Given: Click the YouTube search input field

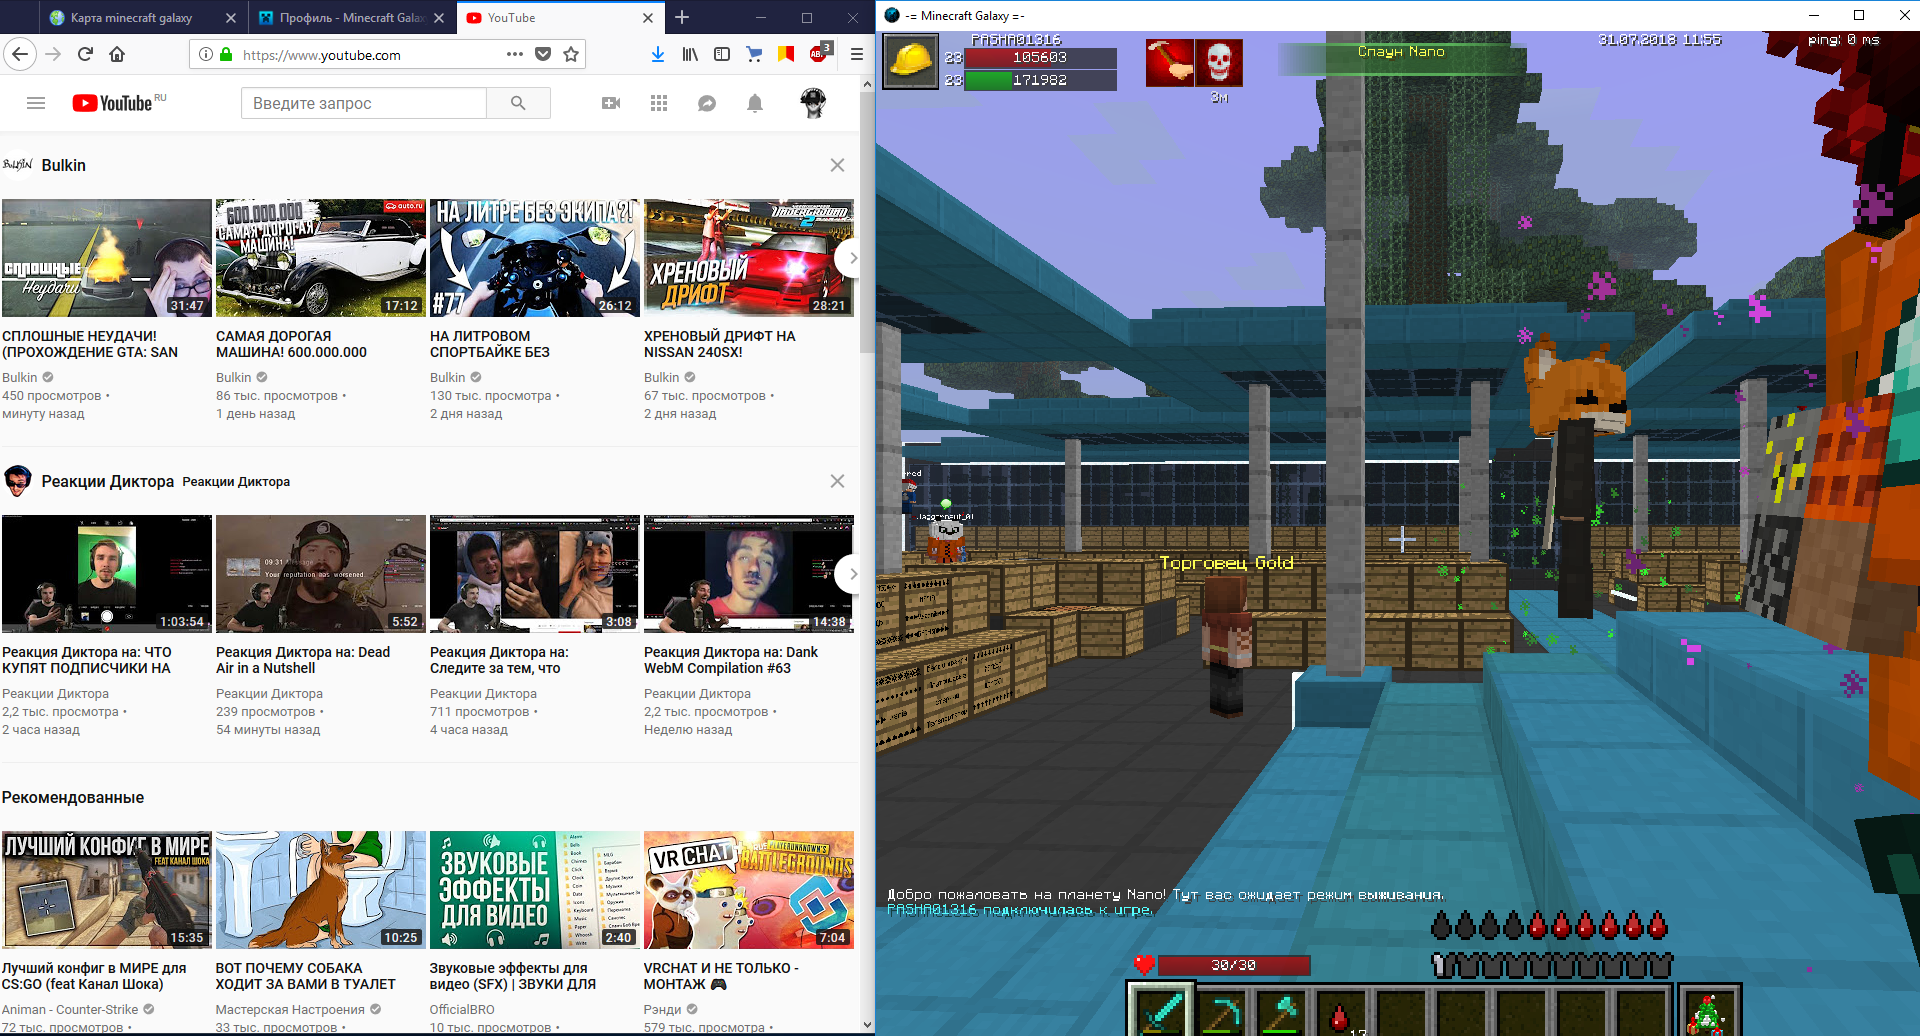Looking at the screenshot, I should coord(364,103).
